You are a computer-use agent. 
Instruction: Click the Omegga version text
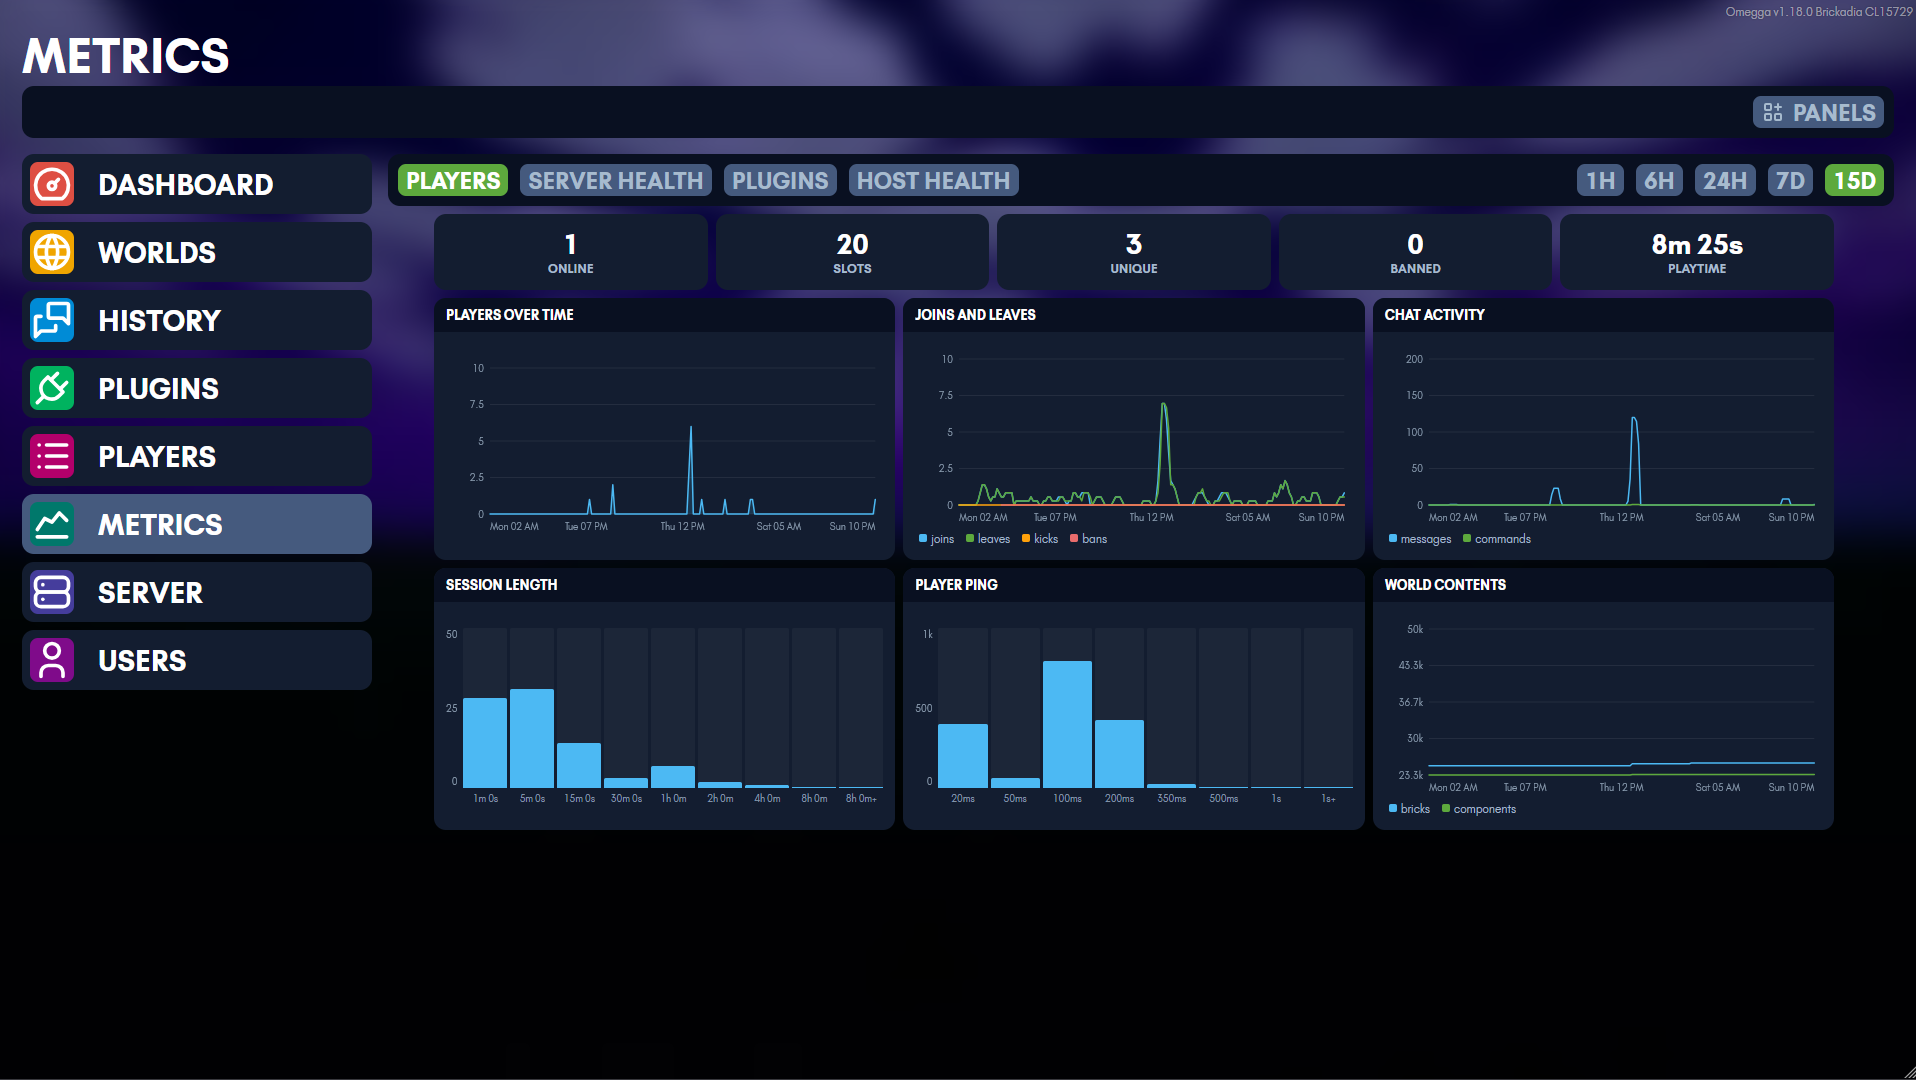click(x=1819, y=12)
